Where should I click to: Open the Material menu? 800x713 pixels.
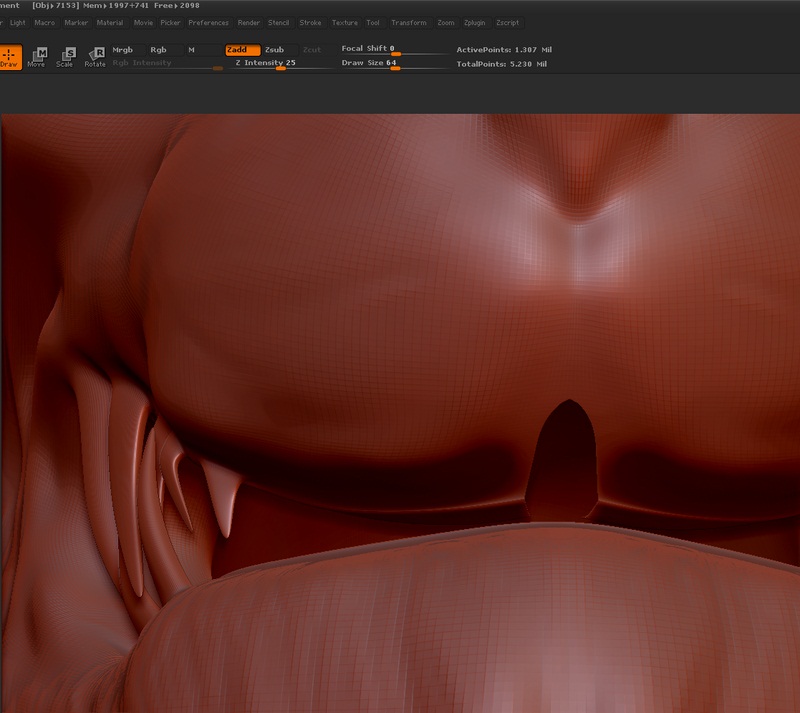coord(110,22)
